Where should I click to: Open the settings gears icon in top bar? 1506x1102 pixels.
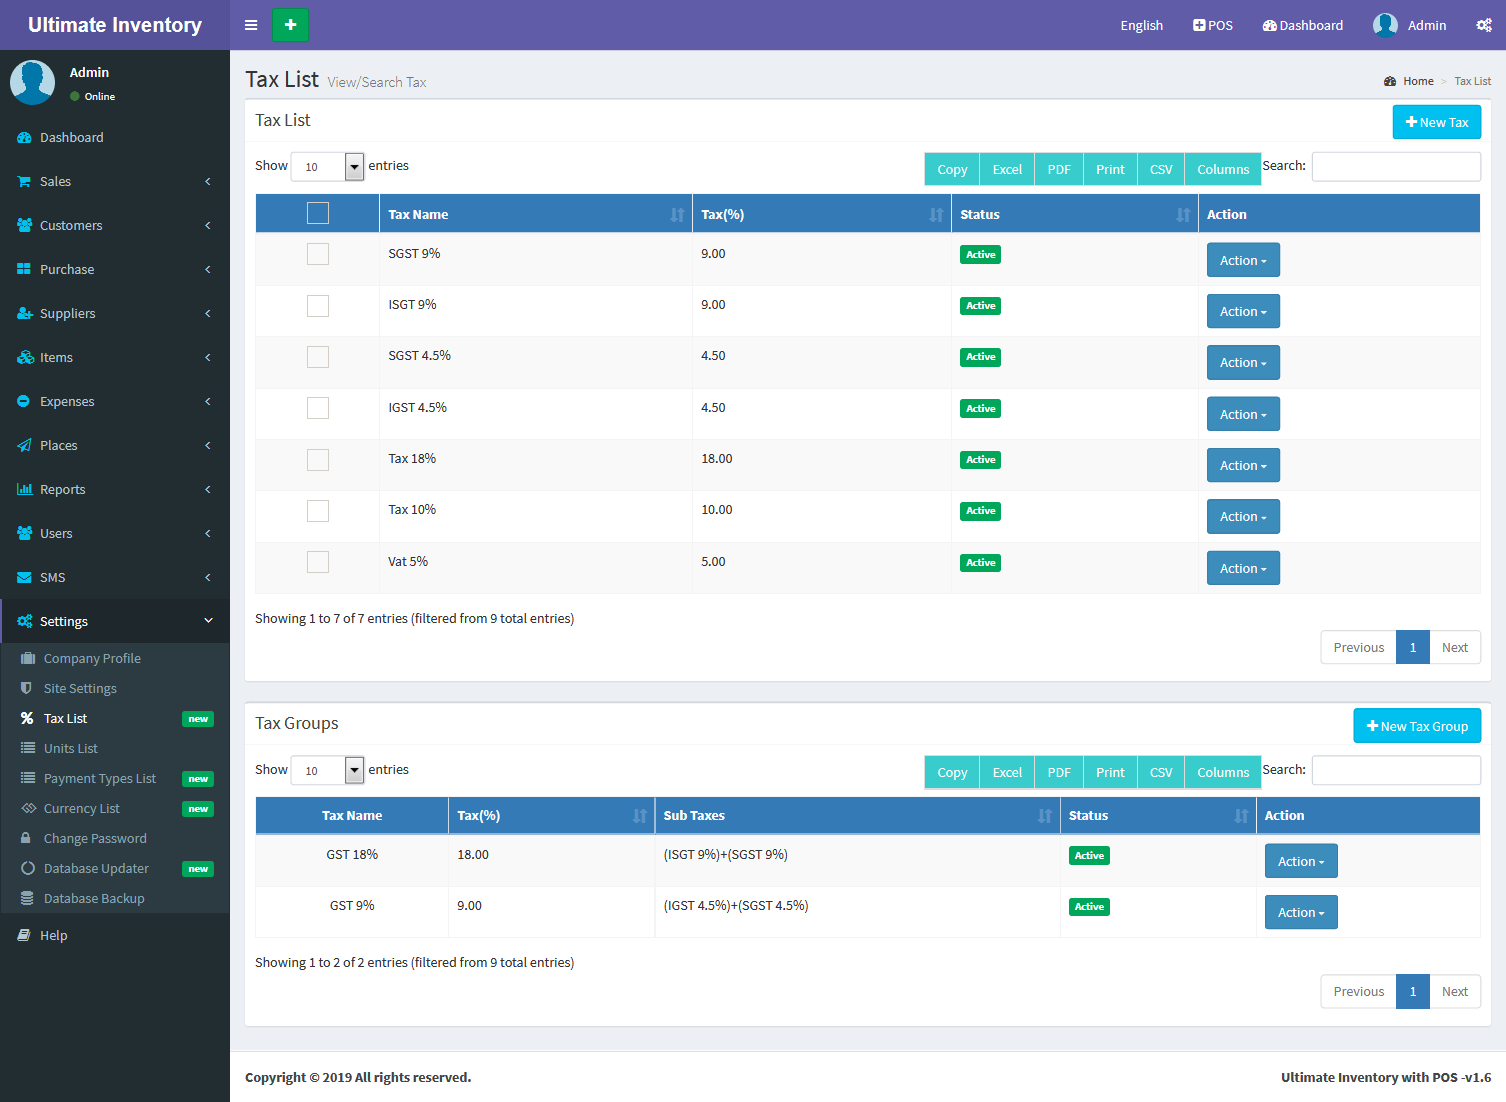(1484, 25)
